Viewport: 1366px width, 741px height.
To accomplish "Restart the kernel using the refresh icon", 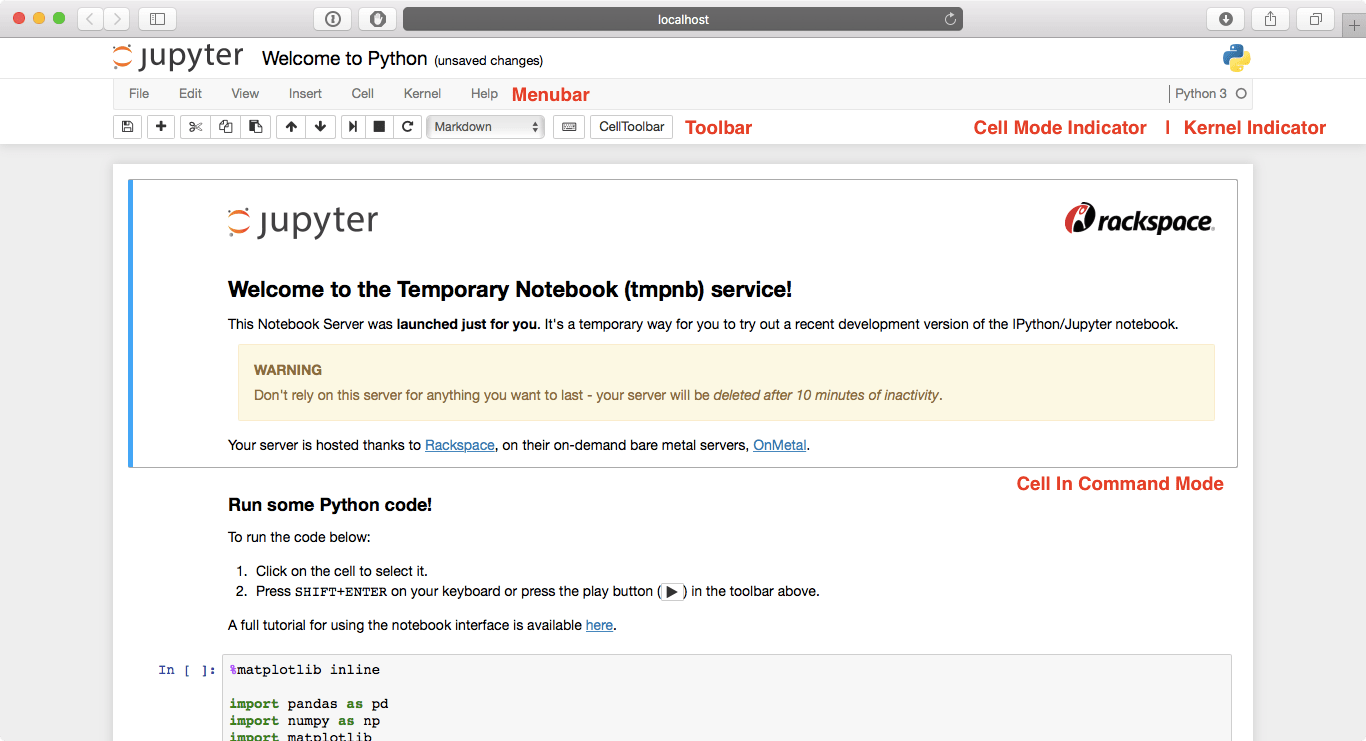I will click(408, 126).
